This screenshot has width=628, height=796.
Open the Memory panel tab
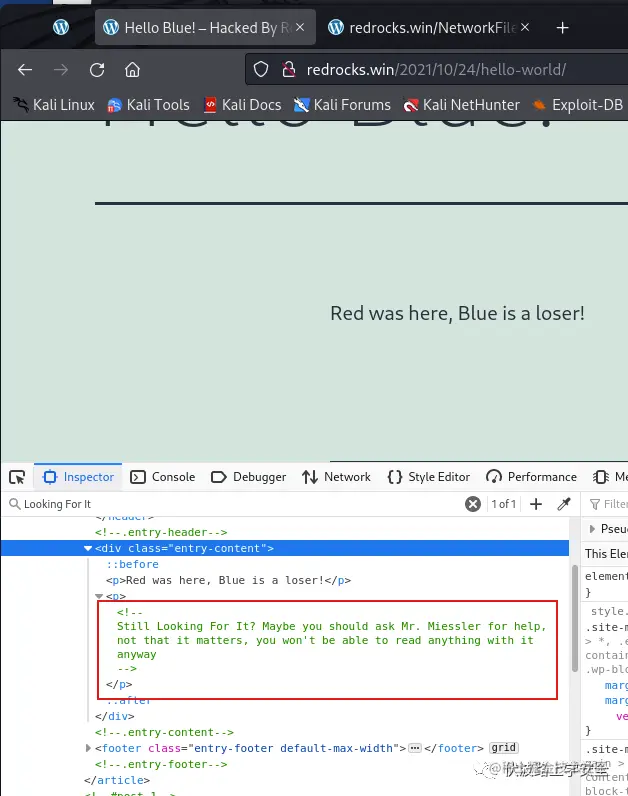[610, 477]
